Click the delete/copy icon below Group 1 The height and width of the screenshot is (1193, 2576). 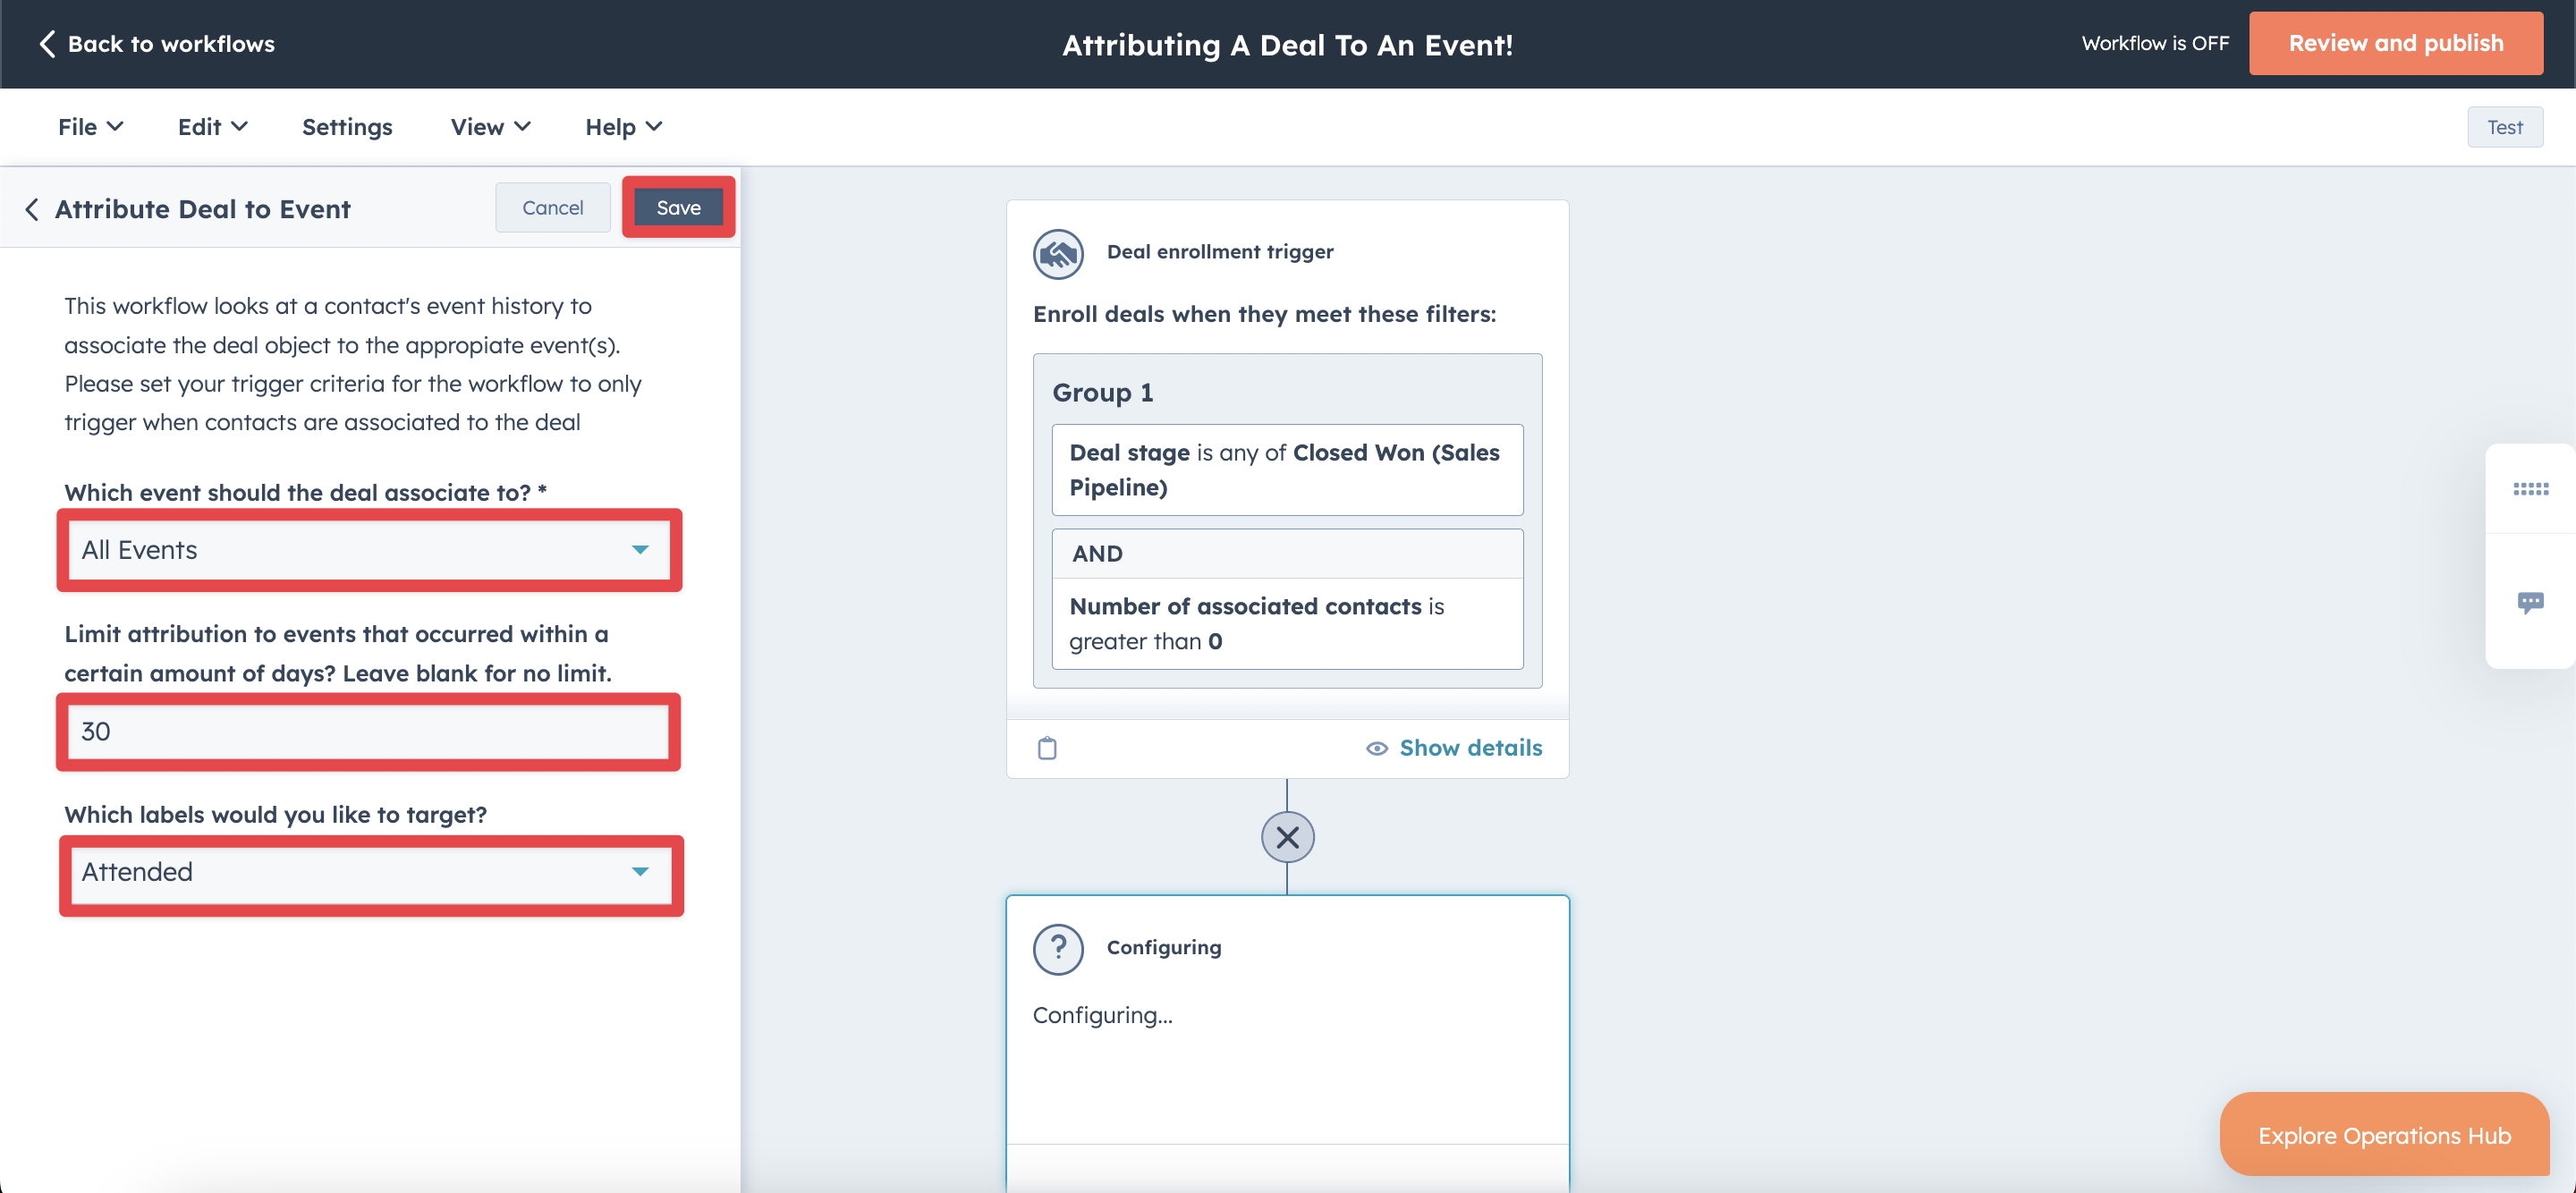(x=1046, y=746)
